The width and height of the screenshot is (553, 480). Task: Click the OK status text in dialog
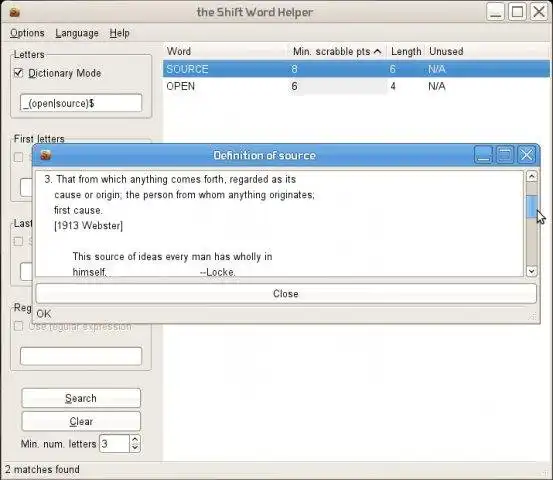pyautogui.click(x=44, y=314)
